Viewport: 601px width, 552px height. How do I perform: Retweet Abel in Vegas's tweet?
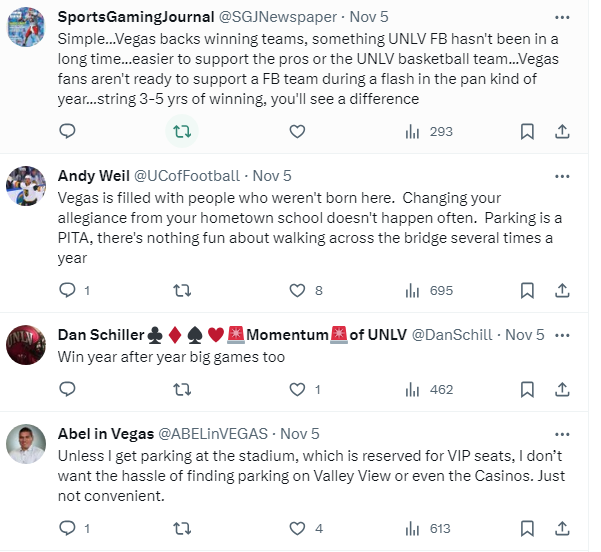[183, 528]
